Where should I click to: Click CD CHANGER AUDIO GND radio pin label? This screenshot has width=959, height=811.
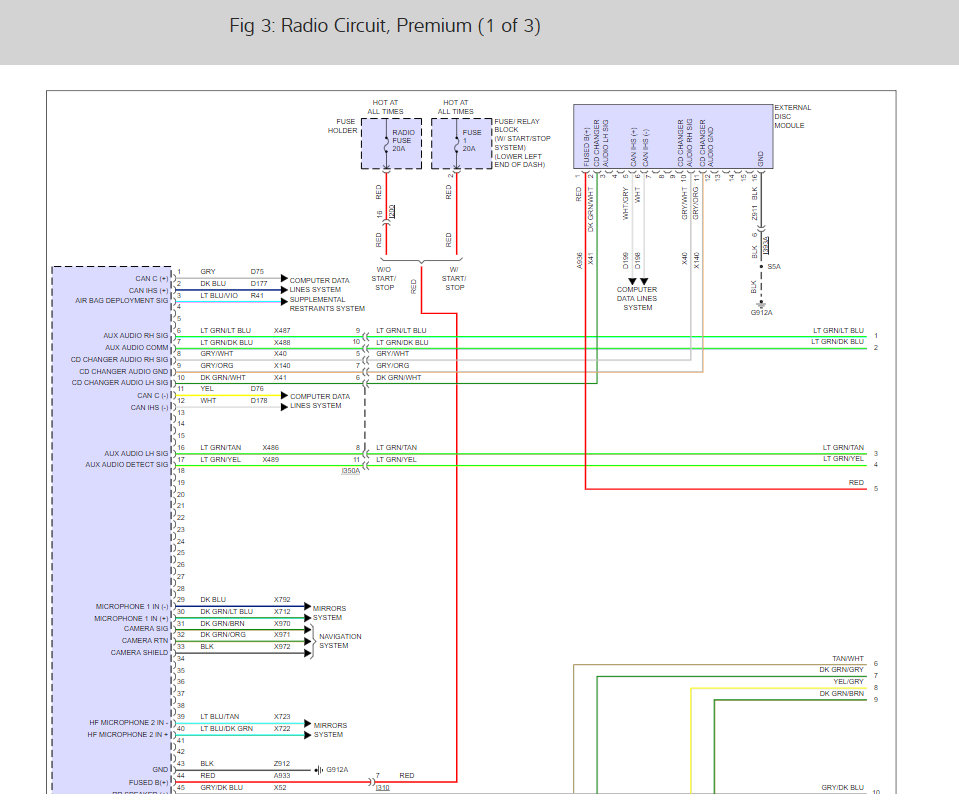(124, 371)
